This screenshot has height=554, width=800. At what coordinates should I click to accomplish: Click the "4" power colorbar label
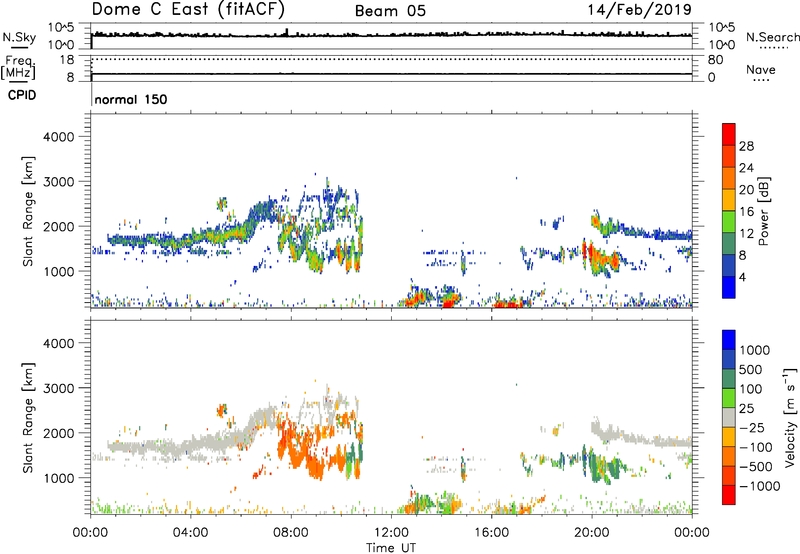point(743,277)
